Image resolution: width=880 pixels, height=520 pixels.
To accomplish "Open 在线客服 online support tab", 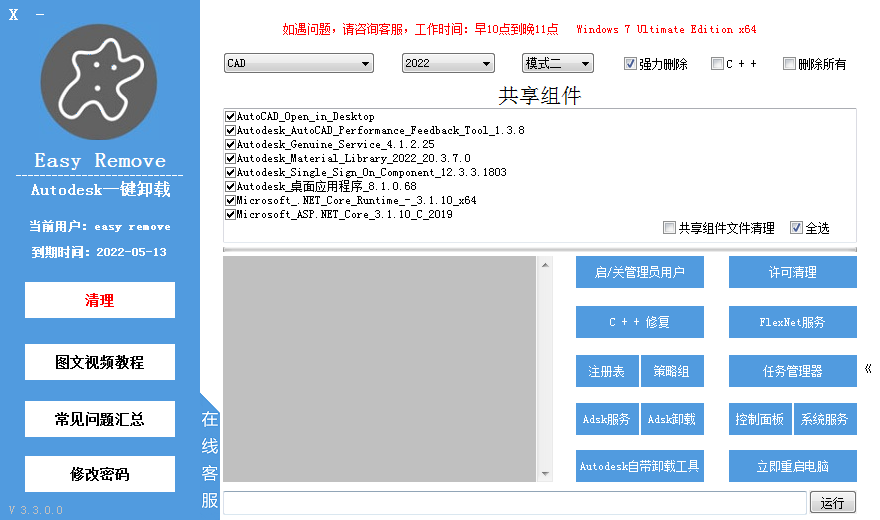I will [x=210, y=459].
